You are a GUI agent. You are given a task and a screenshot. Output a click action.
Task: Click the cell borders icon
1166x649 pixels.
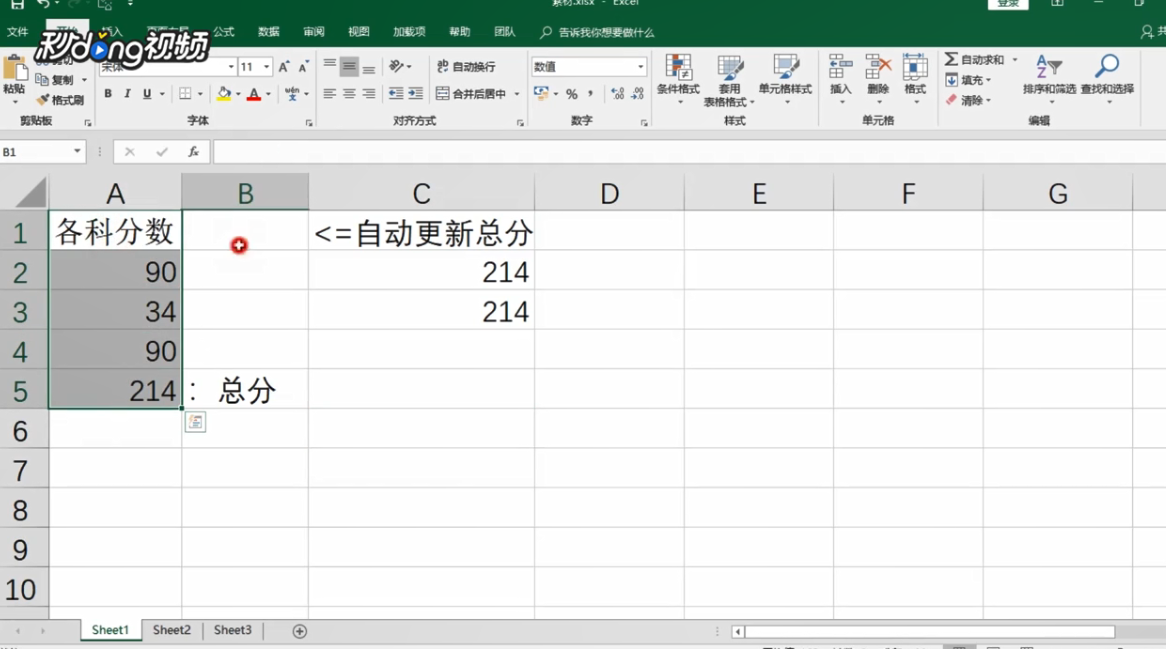[185, 94]
